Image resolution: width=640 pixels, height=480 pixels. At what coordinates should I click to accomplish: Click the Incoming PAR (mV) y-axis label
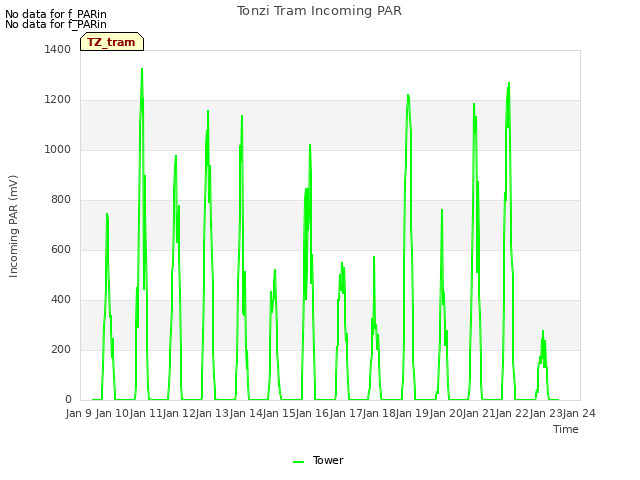coord(13,227)
